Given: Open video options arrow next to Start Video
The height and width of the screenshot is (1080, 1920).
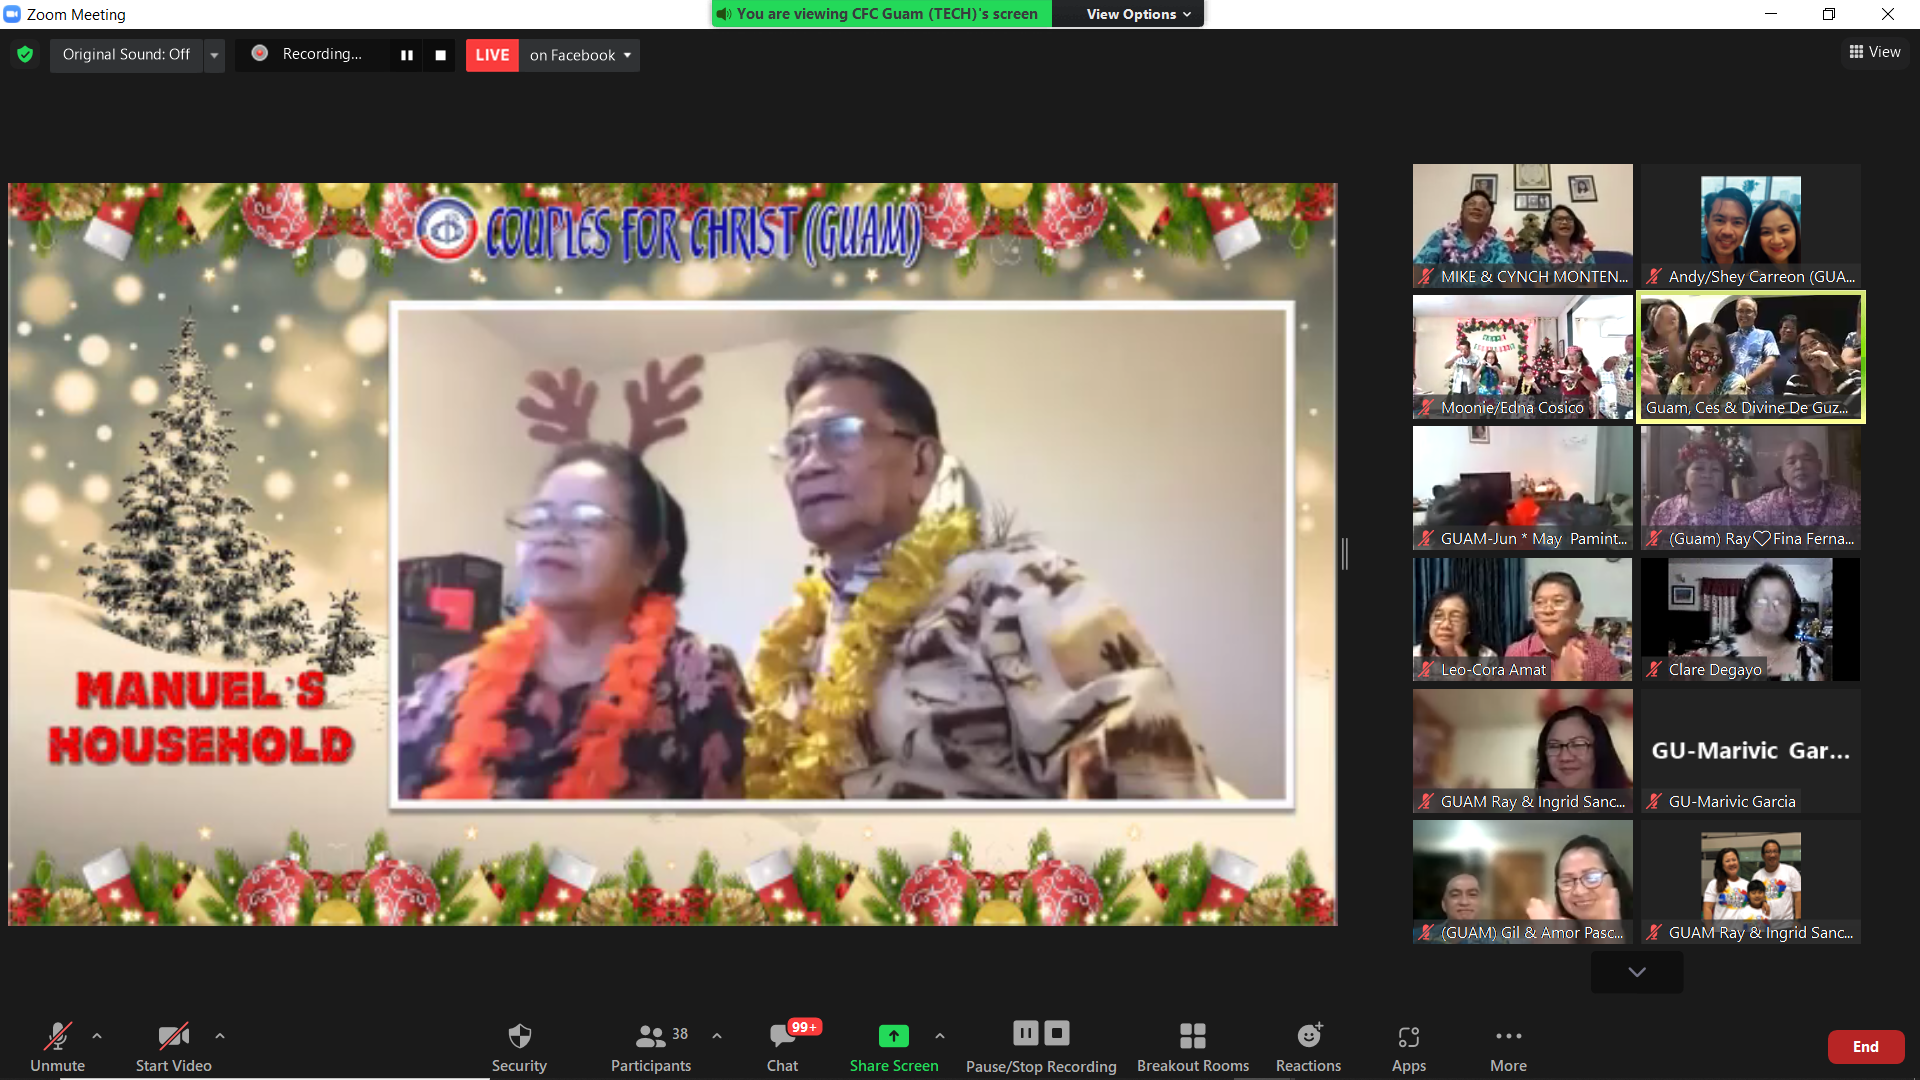Looking at the screenshot, I should [x=220, y=1036].
